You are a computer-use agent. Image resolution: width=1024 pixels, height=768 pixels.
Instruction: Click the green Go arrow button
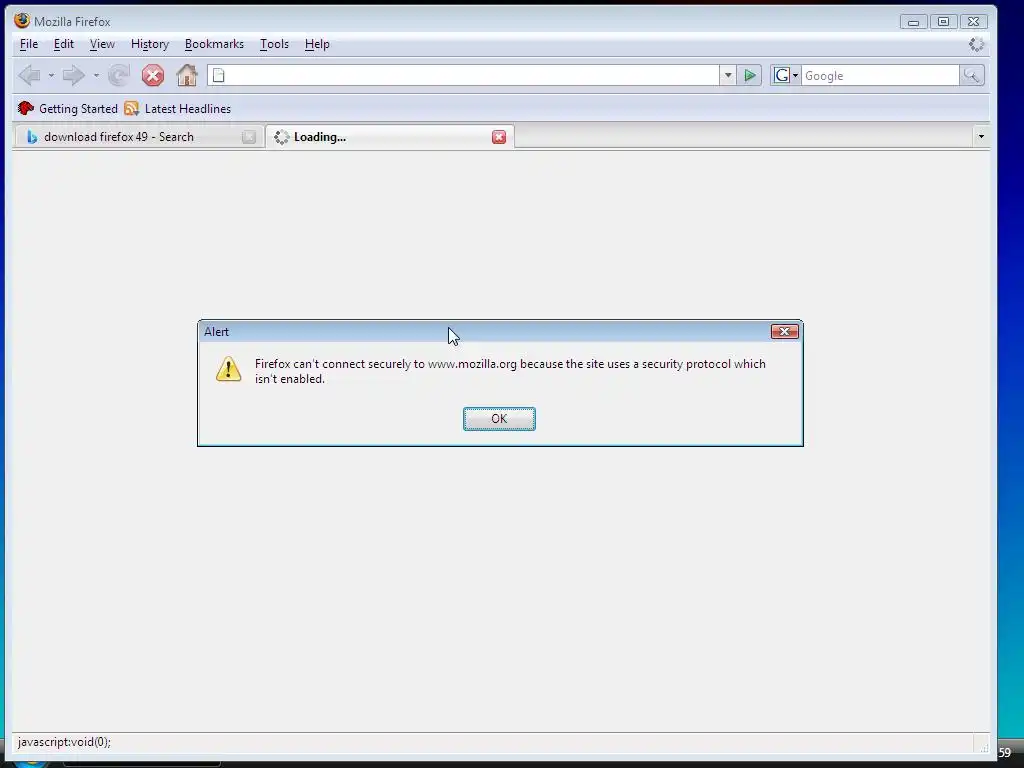[750, 76]
